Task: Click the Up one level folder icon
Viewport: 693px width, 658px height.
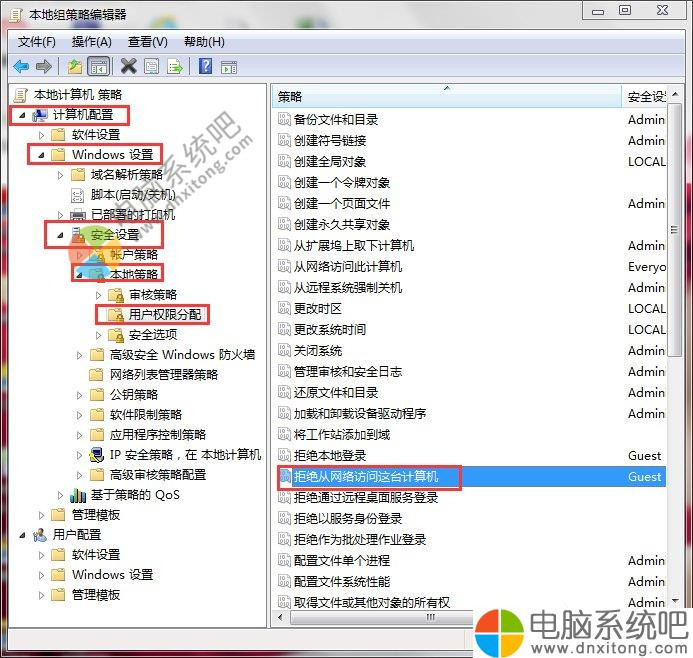Action: tap(75, 67)
